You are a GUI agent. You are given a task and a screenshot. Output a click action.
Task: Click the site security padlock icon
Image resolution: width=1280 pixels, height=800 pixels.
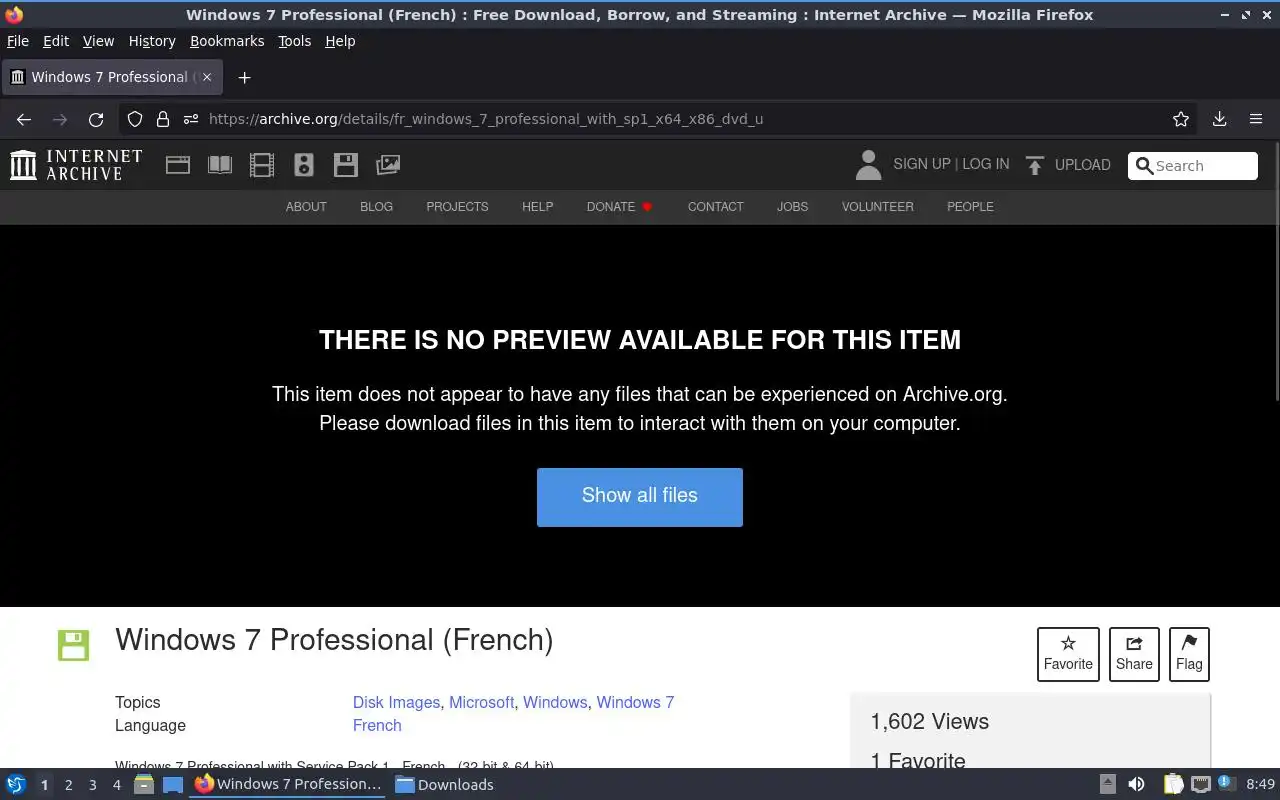[163, 119]
